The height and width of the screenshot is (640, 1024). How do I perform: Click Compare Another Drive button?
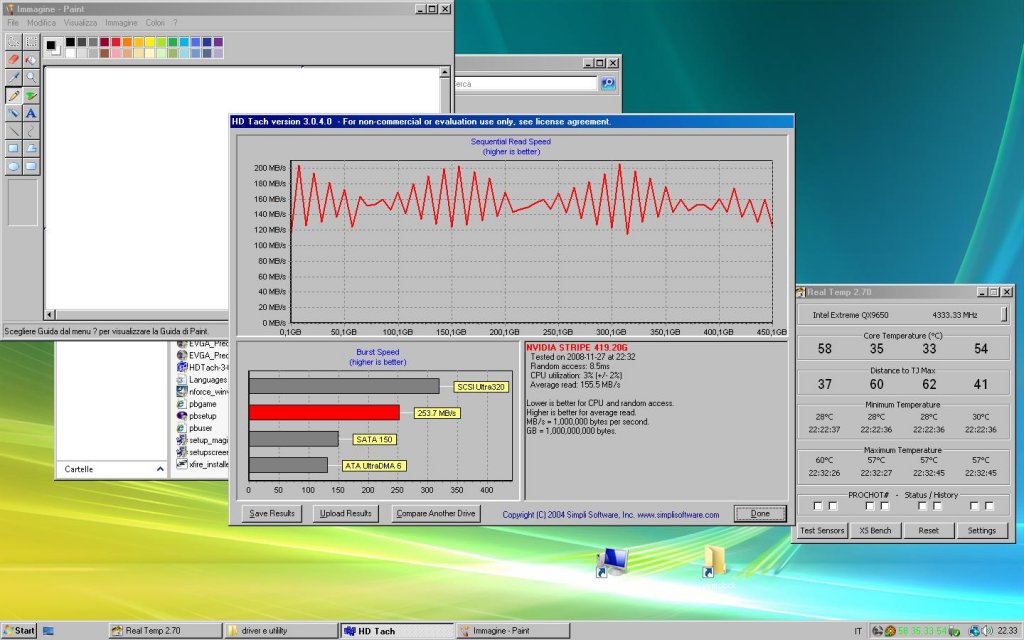coord(436,513)
